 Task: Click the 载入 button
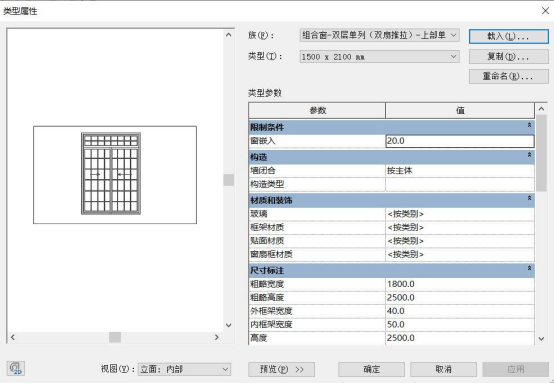click(x=509, y=36)
